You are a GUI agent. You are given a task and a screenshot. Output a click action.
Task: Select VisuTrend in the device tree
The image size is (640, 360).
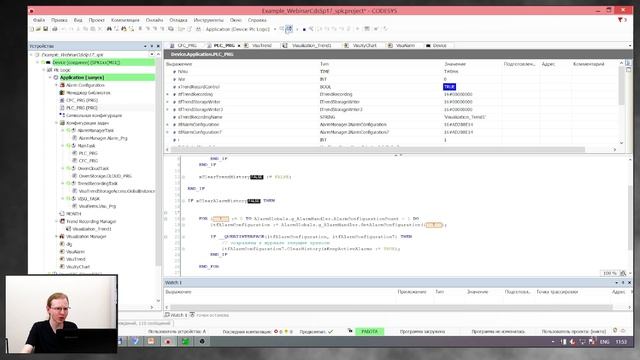tap(76, 259)
